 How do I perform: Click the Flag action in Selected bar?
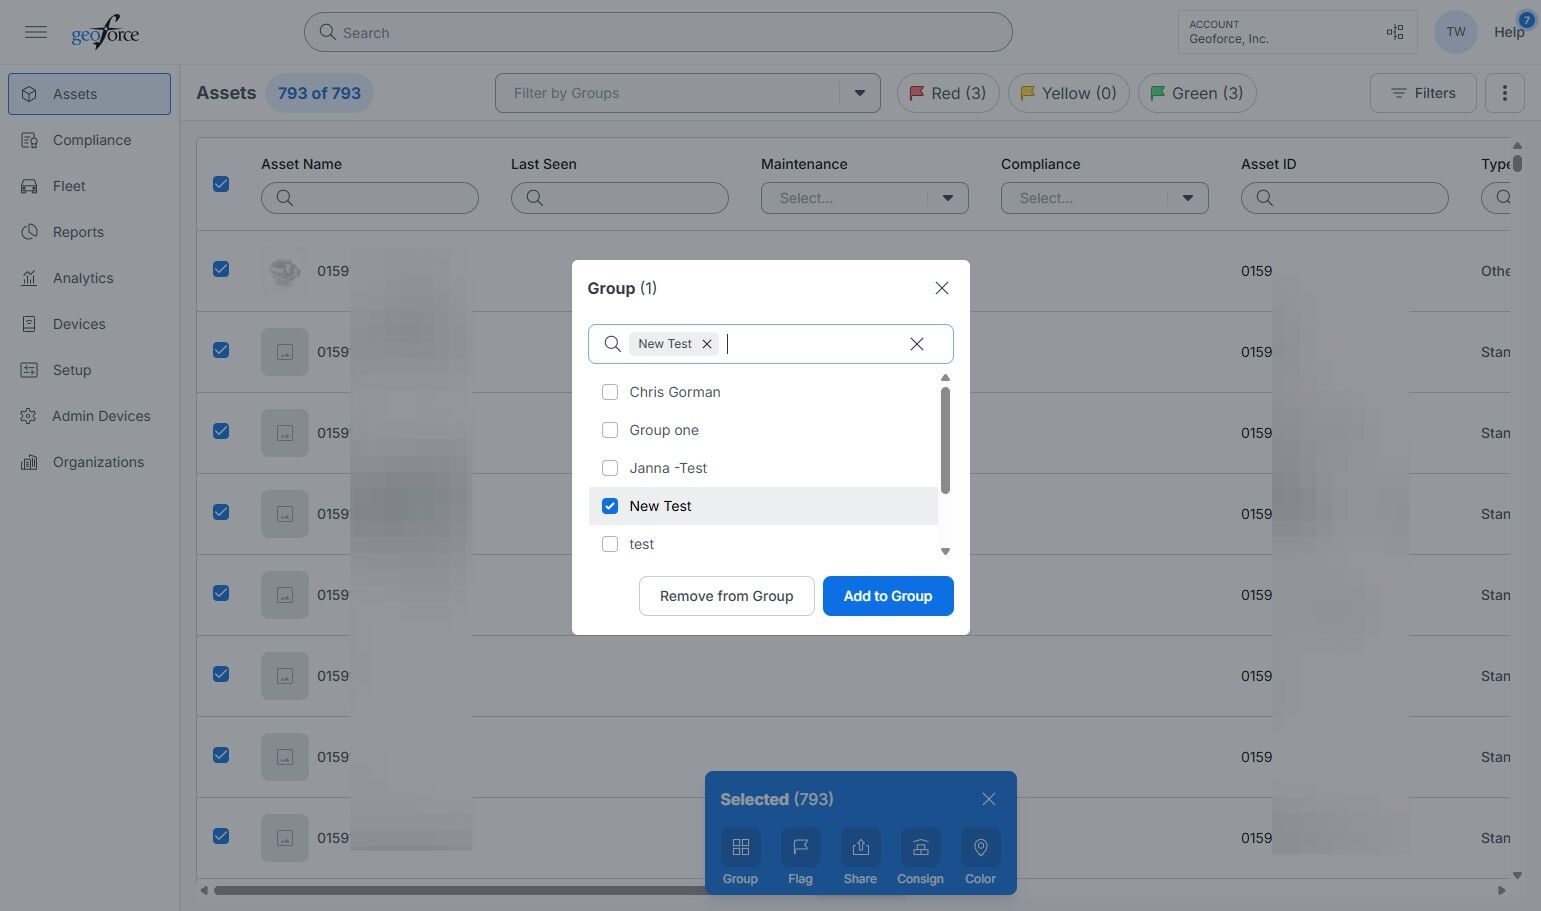pyautogui.click(x=800, y=857)
